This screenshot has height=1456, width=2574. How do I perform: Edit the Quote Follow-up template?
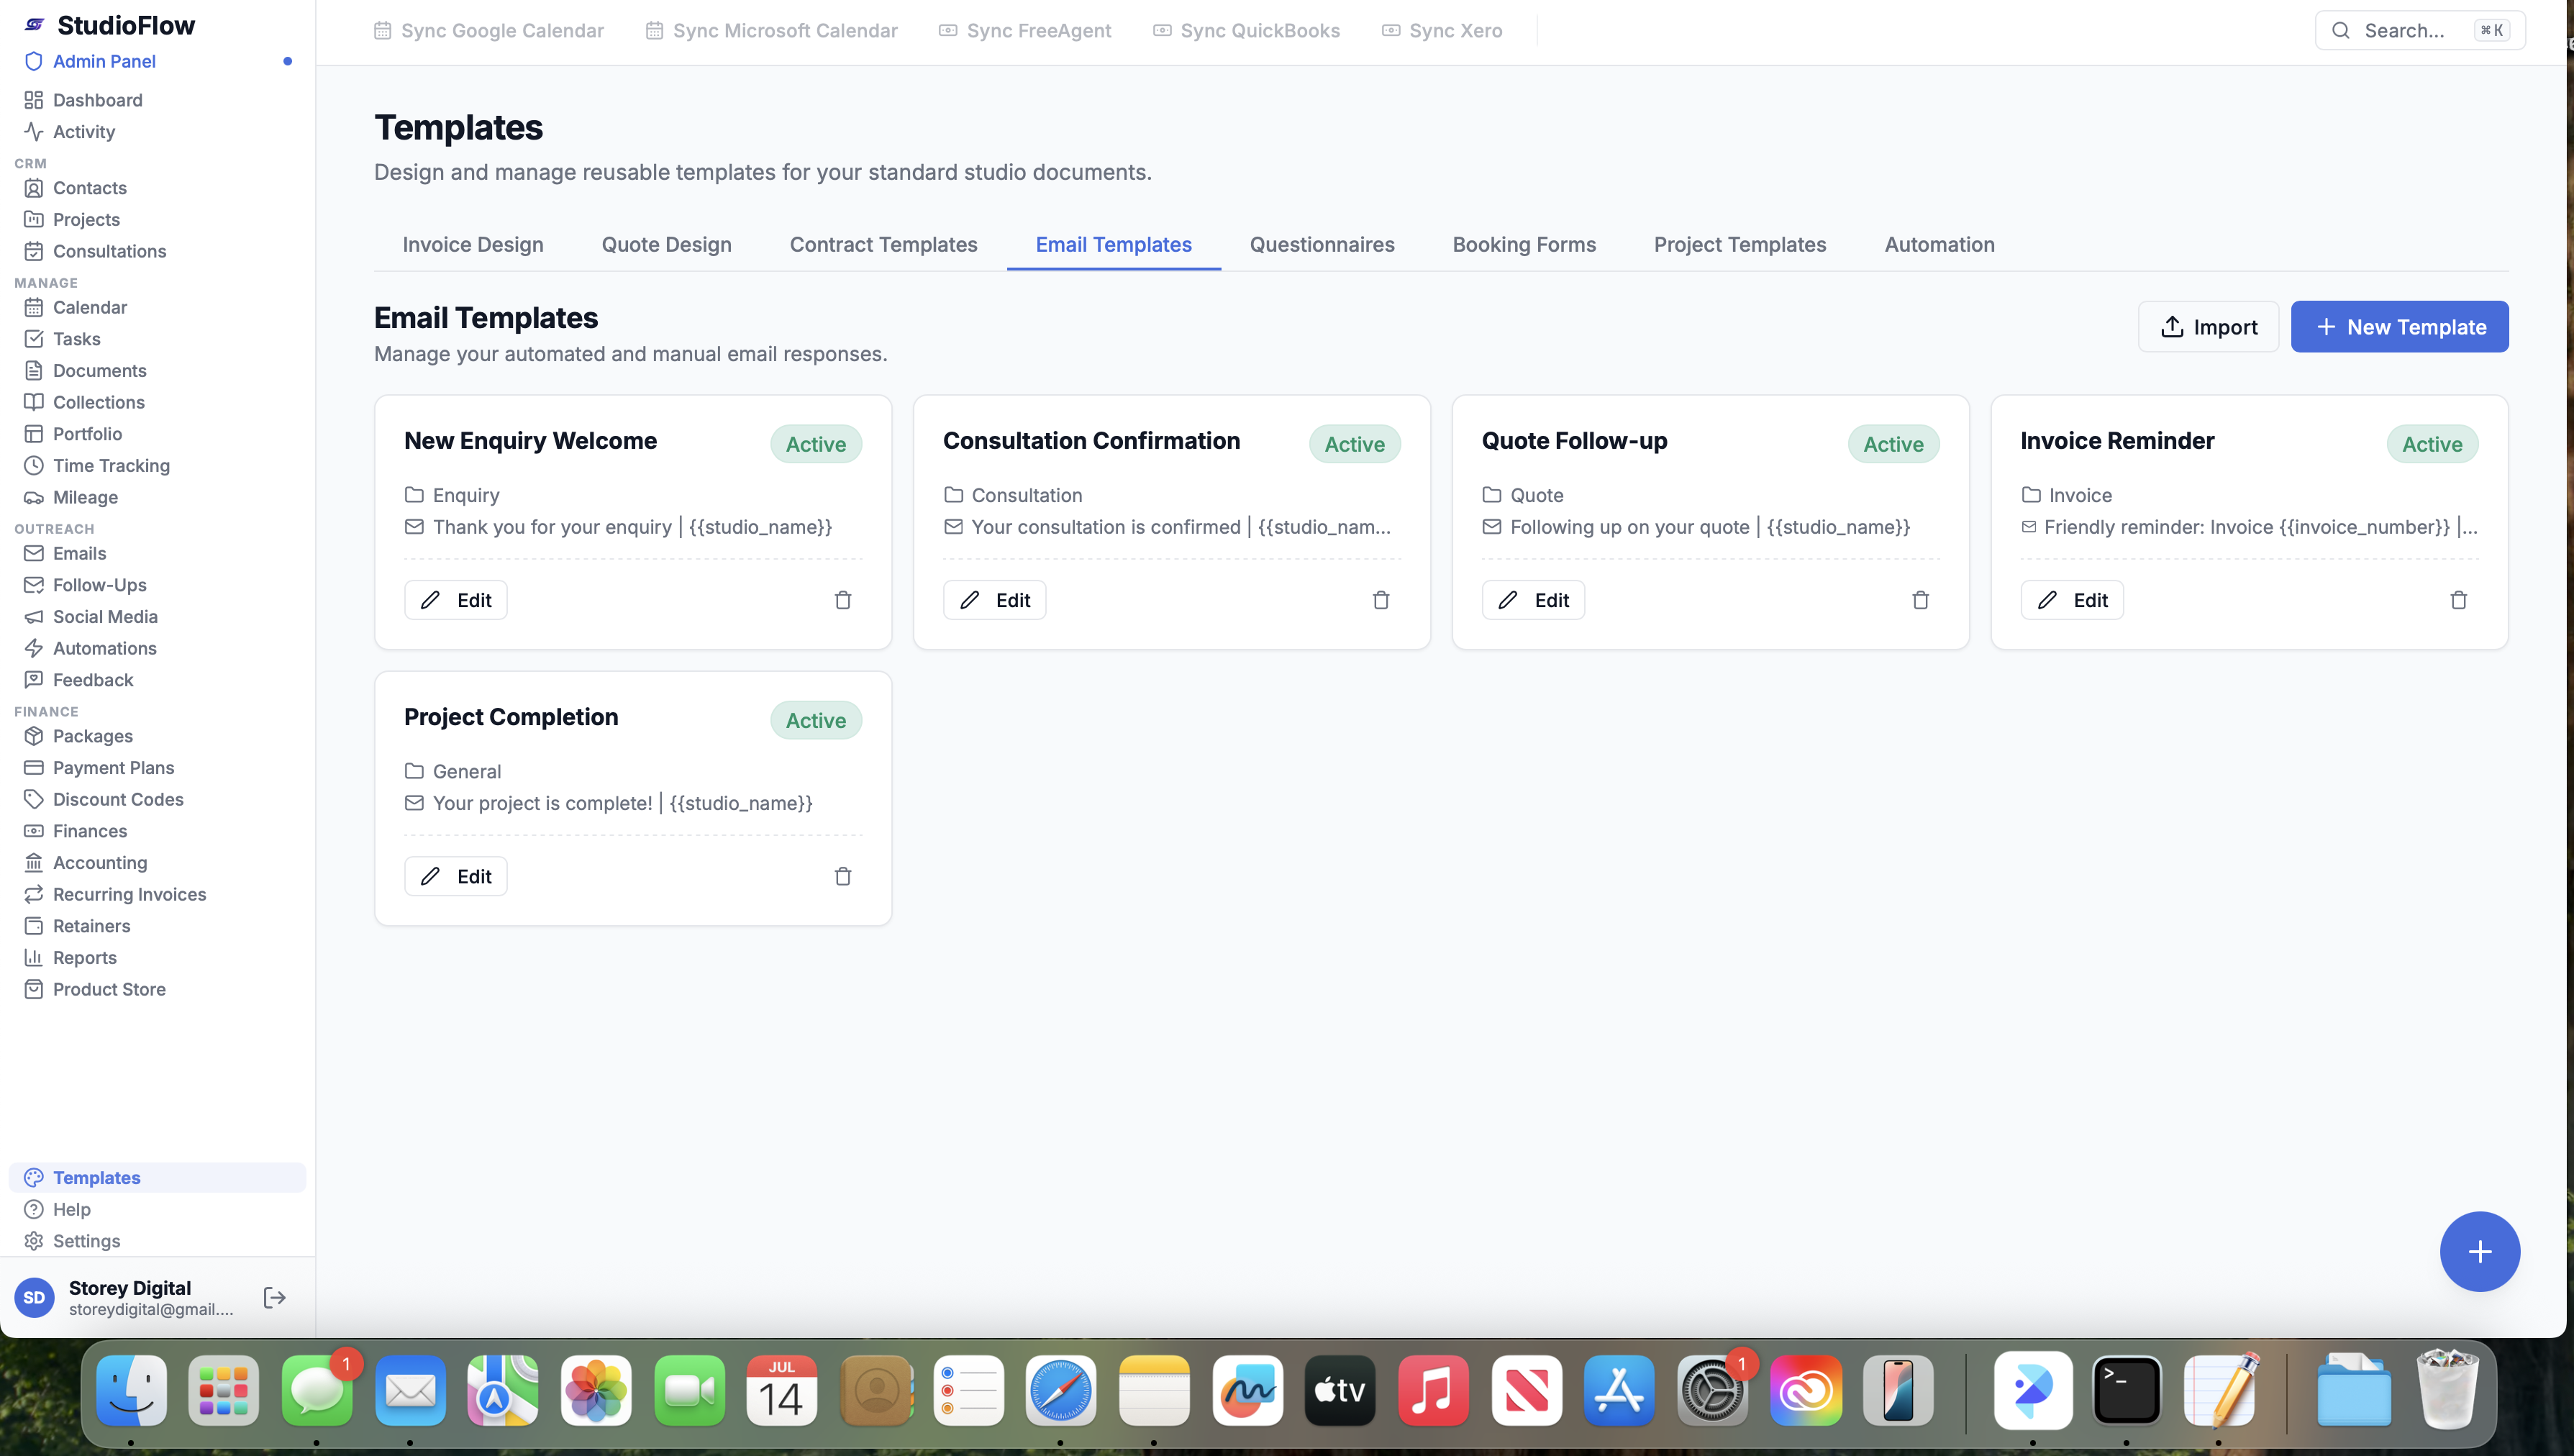click(x=1533, y=600)
